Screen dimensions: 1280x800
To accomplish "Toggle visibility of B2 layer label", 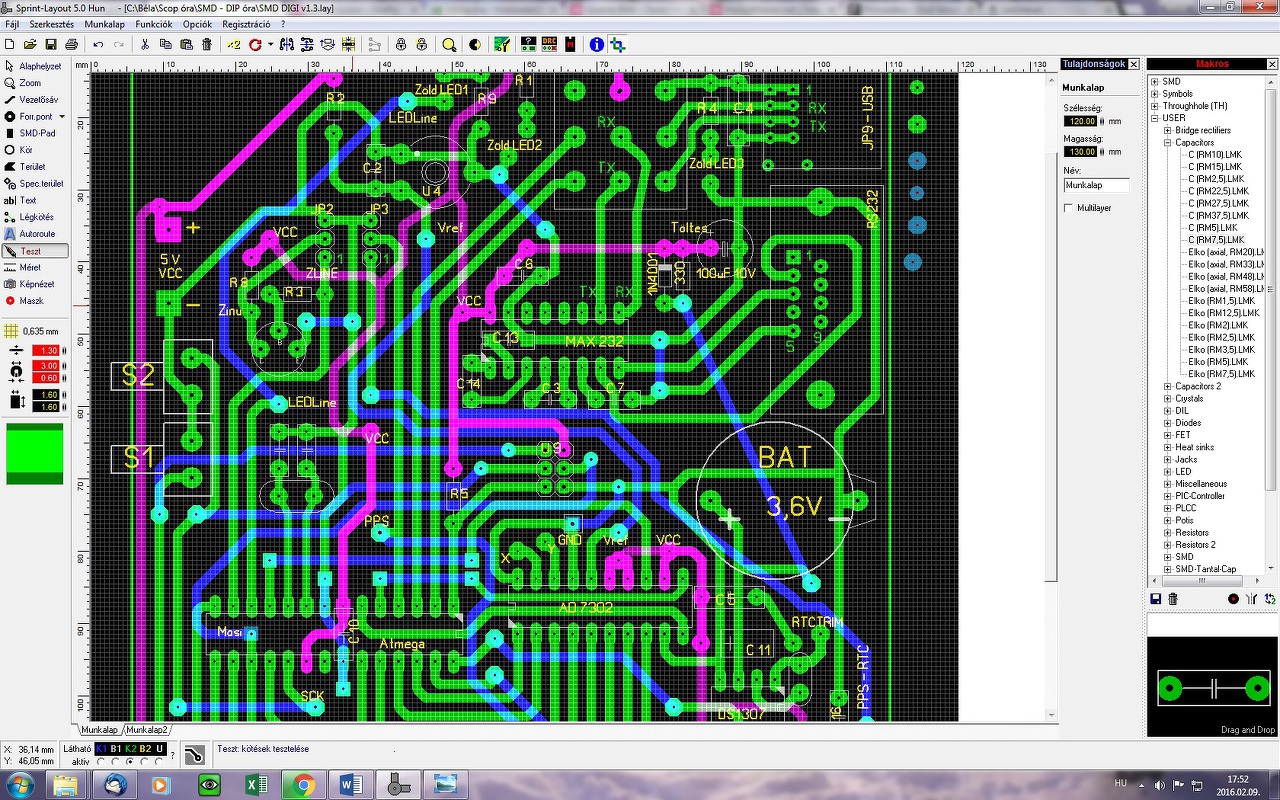I will click(146, 748).
